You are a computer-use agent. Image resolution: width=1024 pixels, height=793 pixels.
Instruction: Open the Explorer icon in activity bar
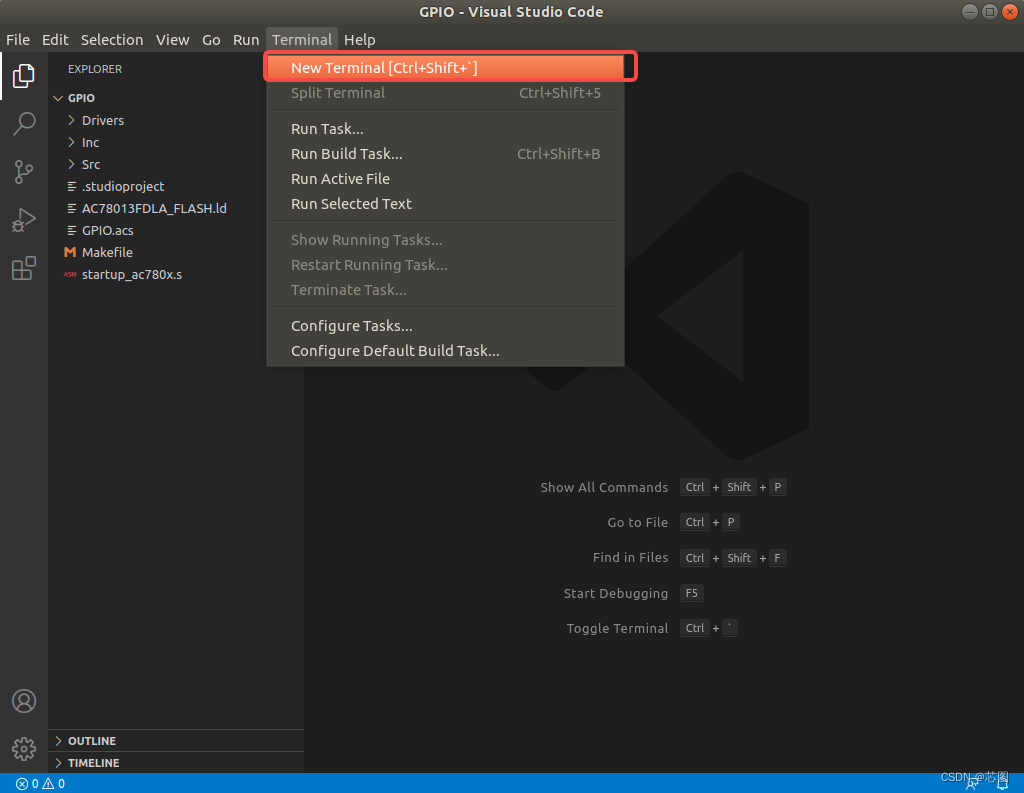coord(23,74)
